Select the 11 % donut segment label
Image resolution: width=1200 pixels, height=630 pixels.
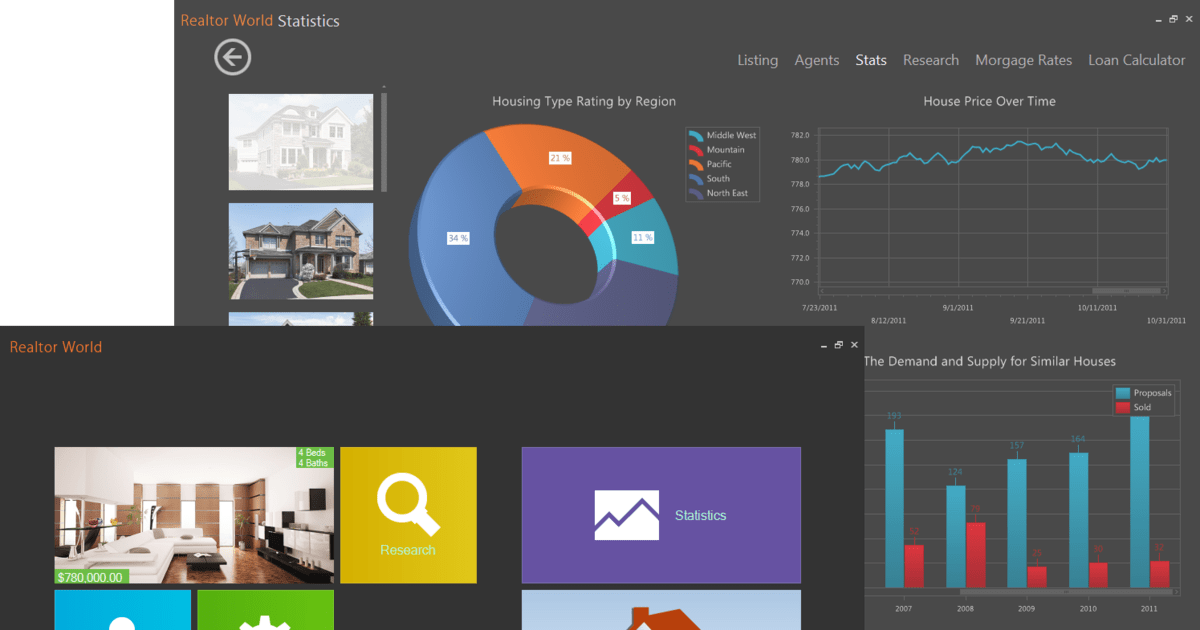click(642, 237)
